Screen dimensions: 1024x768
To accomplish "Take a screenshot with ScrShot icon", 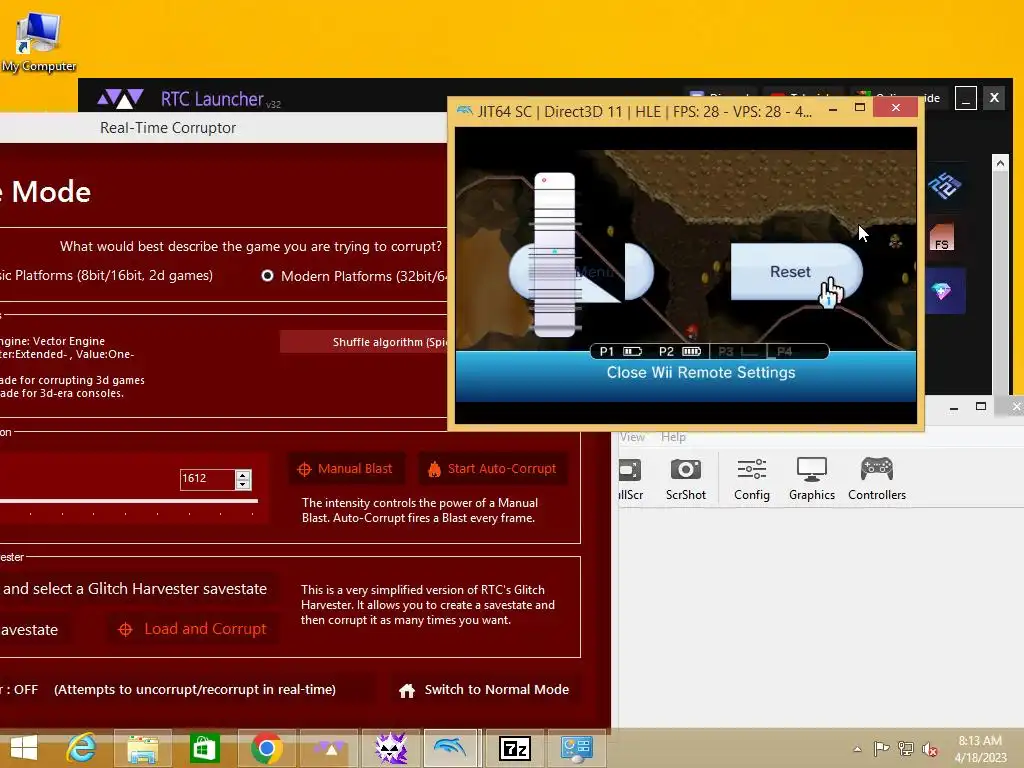I will point(686,479).
